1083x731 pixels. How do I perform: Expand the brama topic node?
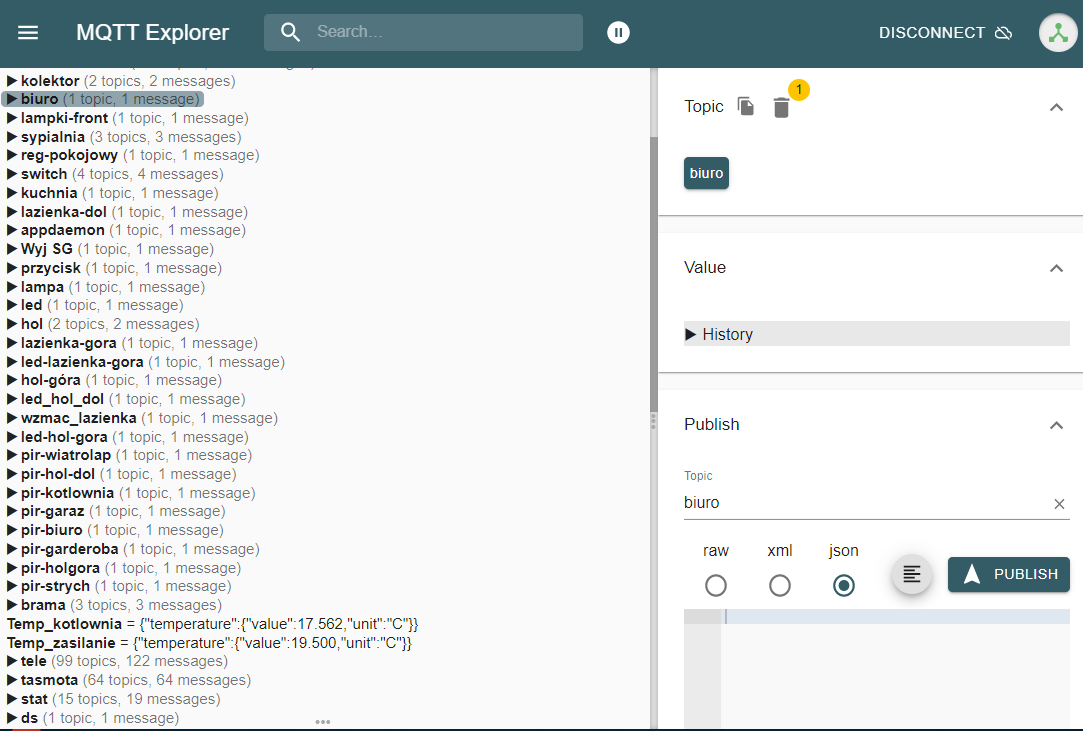[12, 605]
